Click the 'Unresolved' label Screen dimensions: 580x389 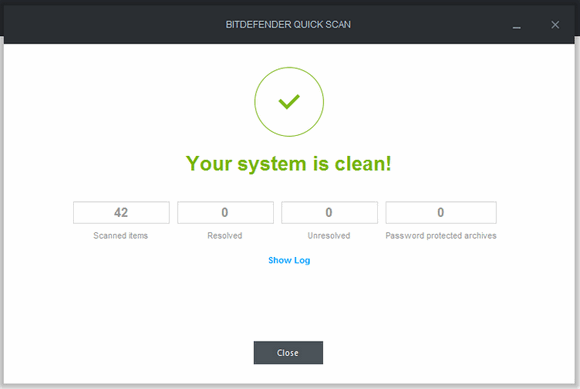tap(329, 236)
